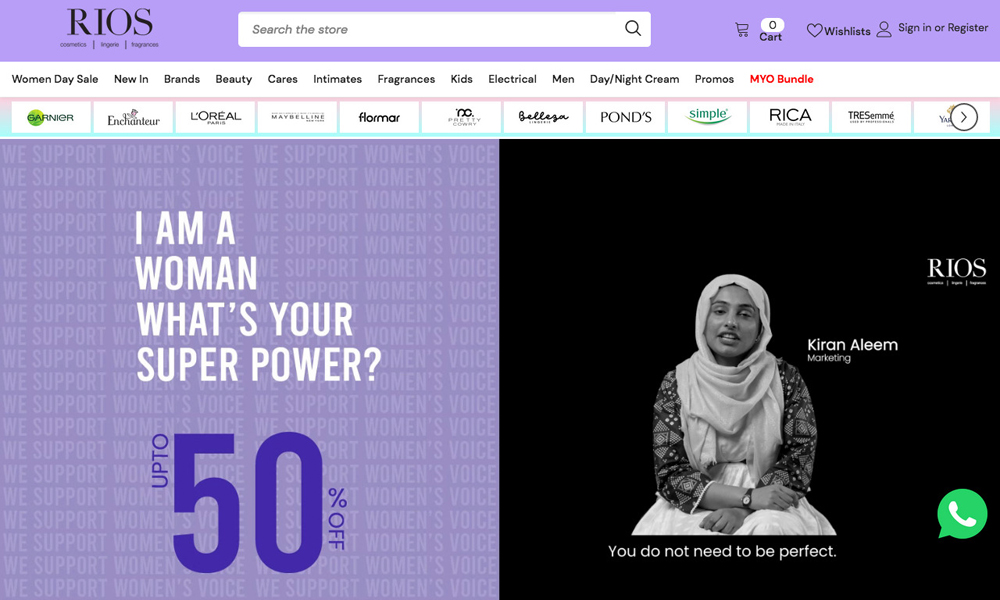
Task: Expand the Beauty category menu
Action: (x=234, y=79)
